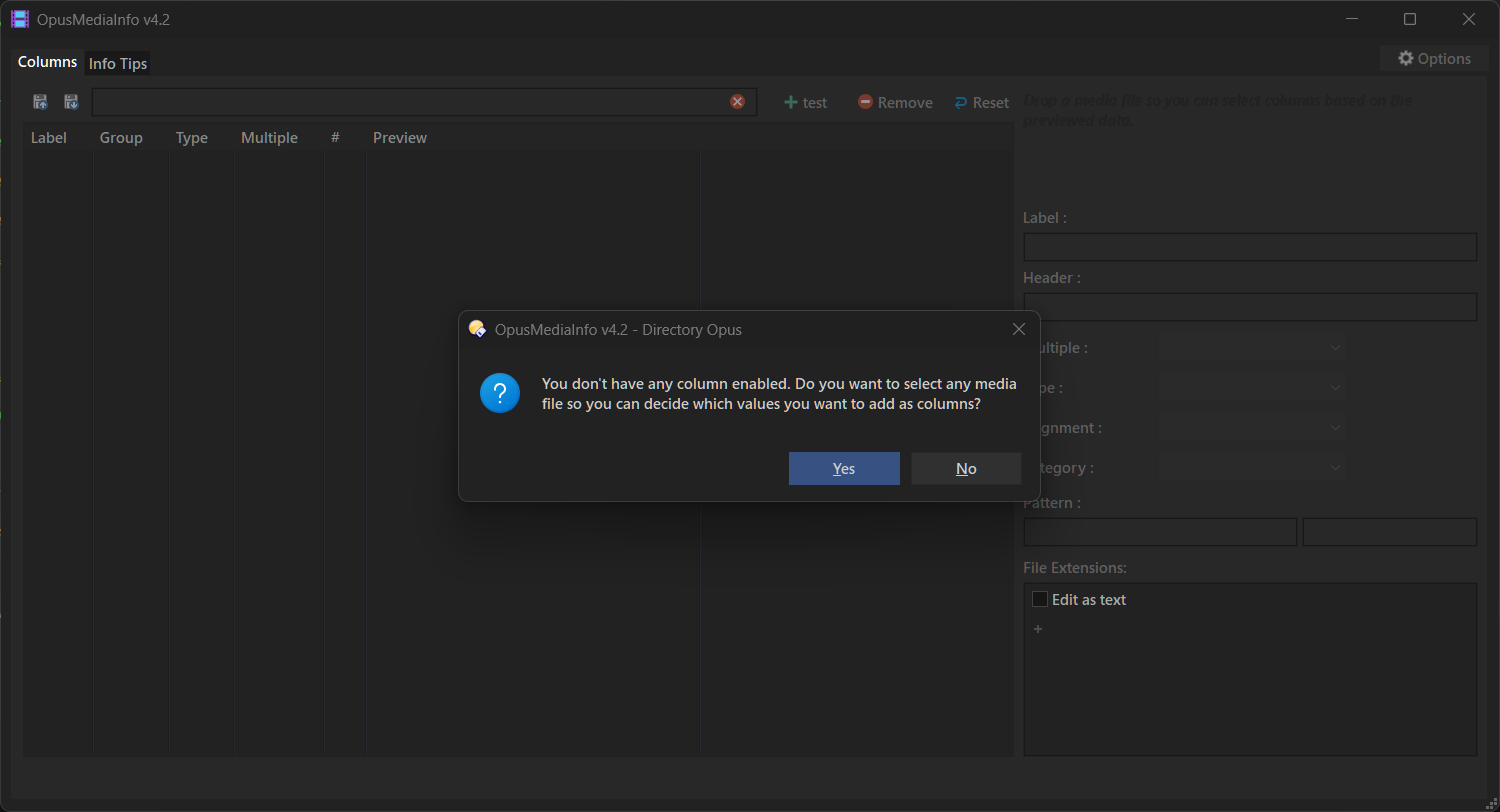Switch to the Info Tips tab

click(x=118, y=64)
